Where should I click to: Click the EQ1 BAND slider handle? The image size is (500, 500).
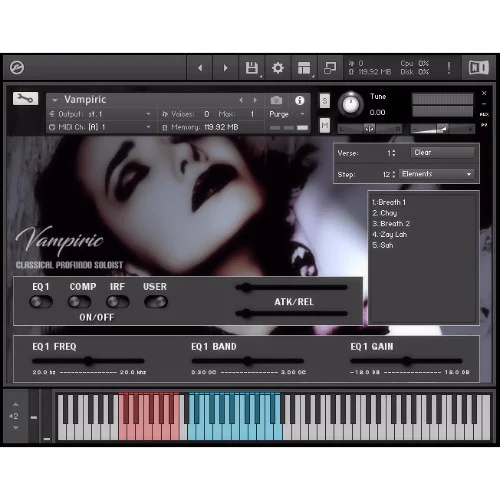247,361
